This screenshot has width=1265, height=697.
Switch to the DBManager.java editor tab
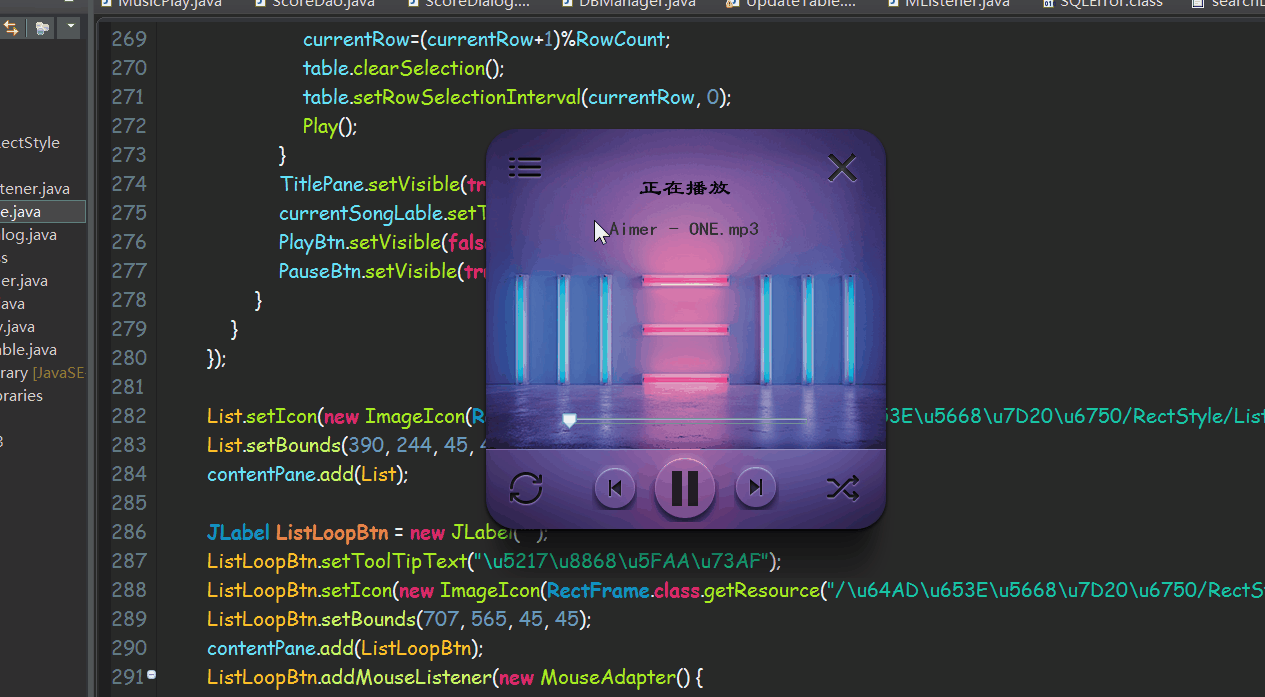point(637,4)
